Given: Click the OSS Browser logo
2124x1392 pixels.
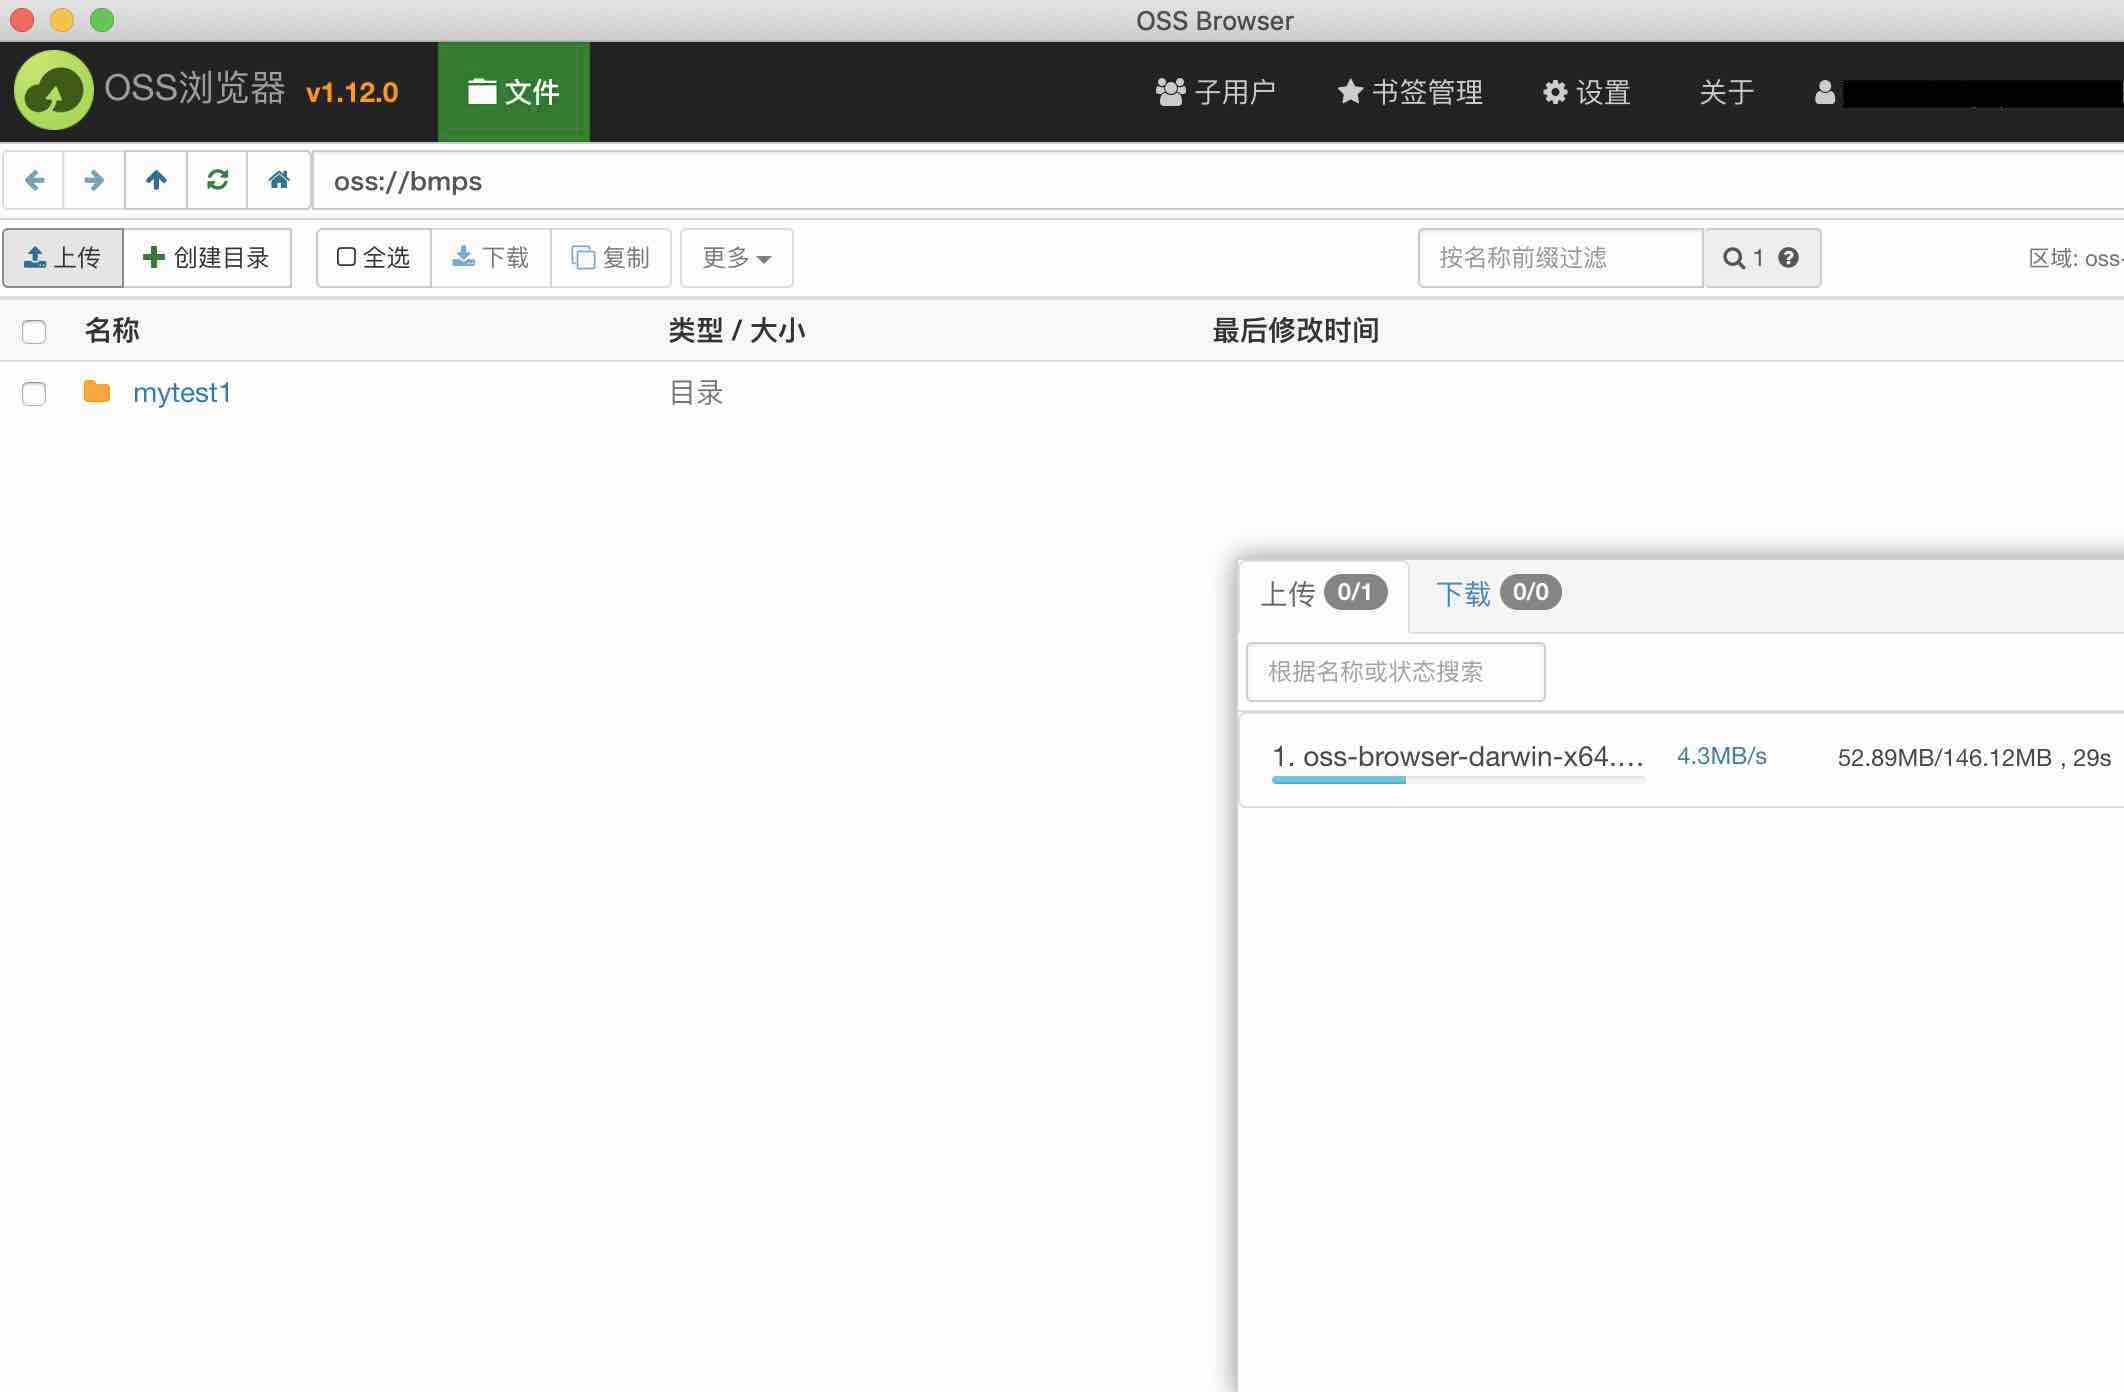Looking at the screenshot, I should click(x=54, y=90).
